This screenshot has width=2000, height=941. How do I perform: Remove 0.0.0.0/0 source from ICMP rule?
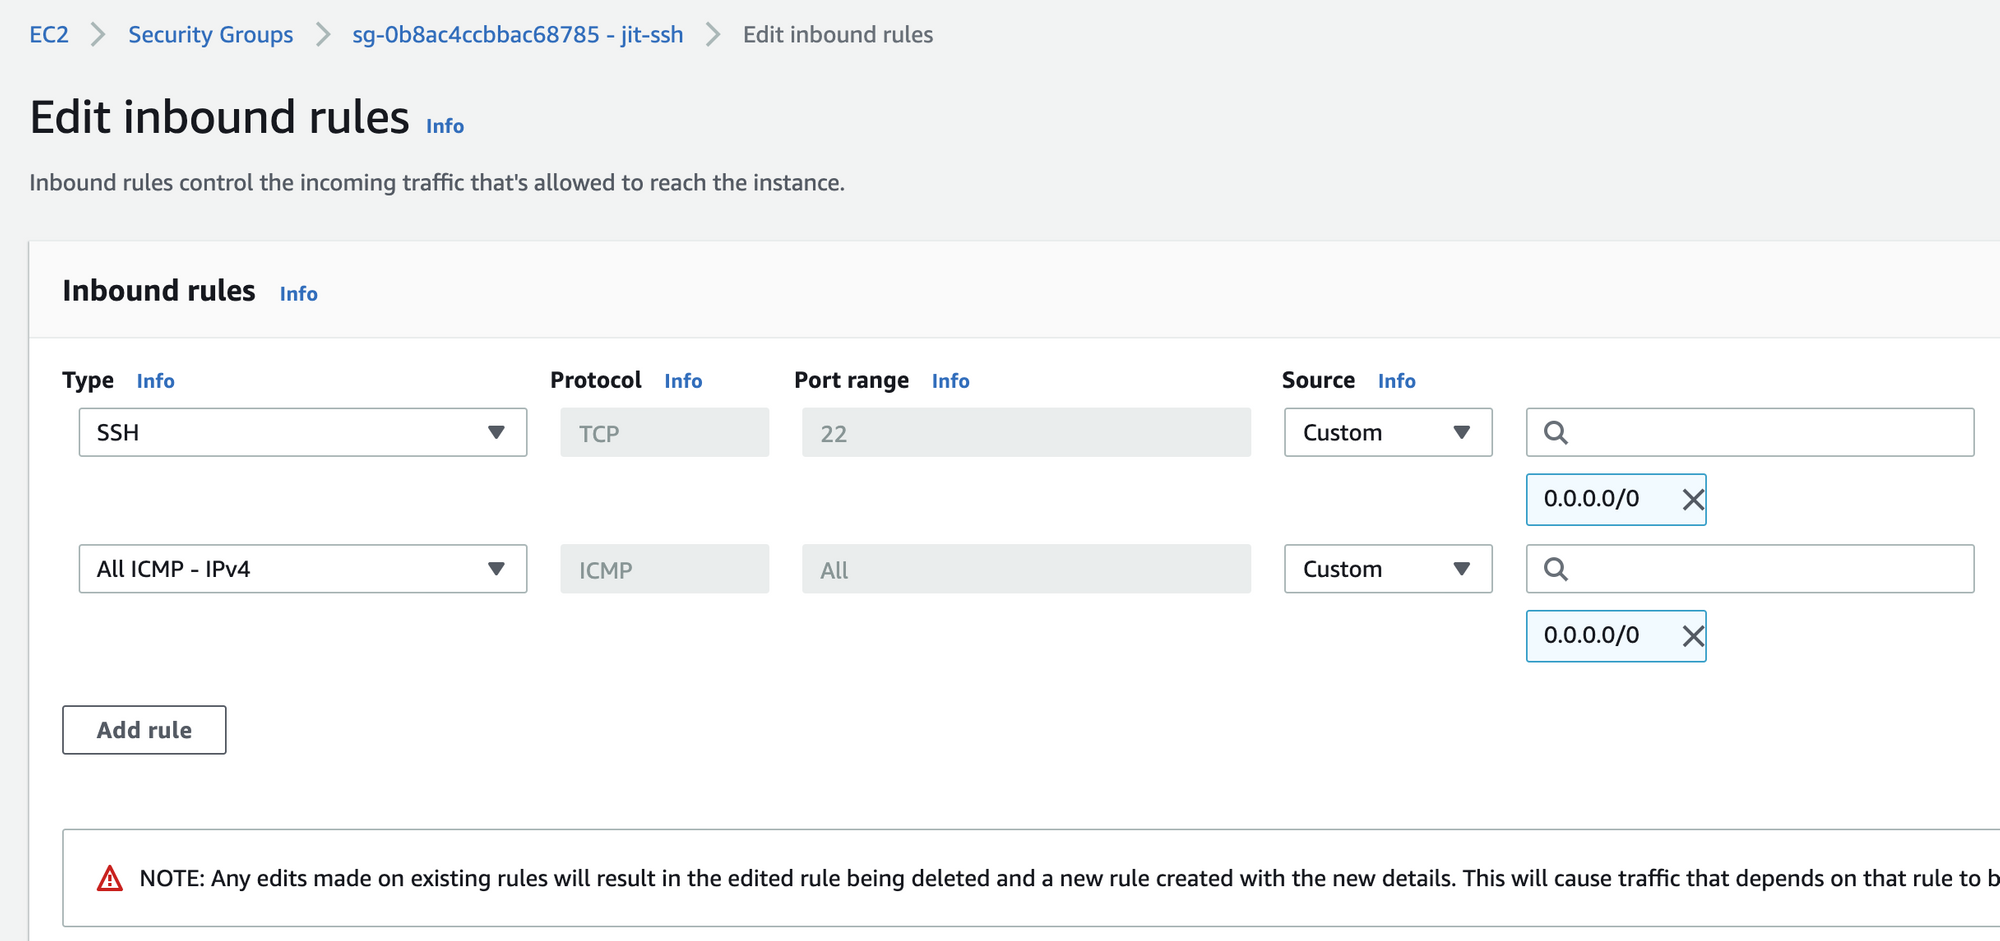[1692, 636]
